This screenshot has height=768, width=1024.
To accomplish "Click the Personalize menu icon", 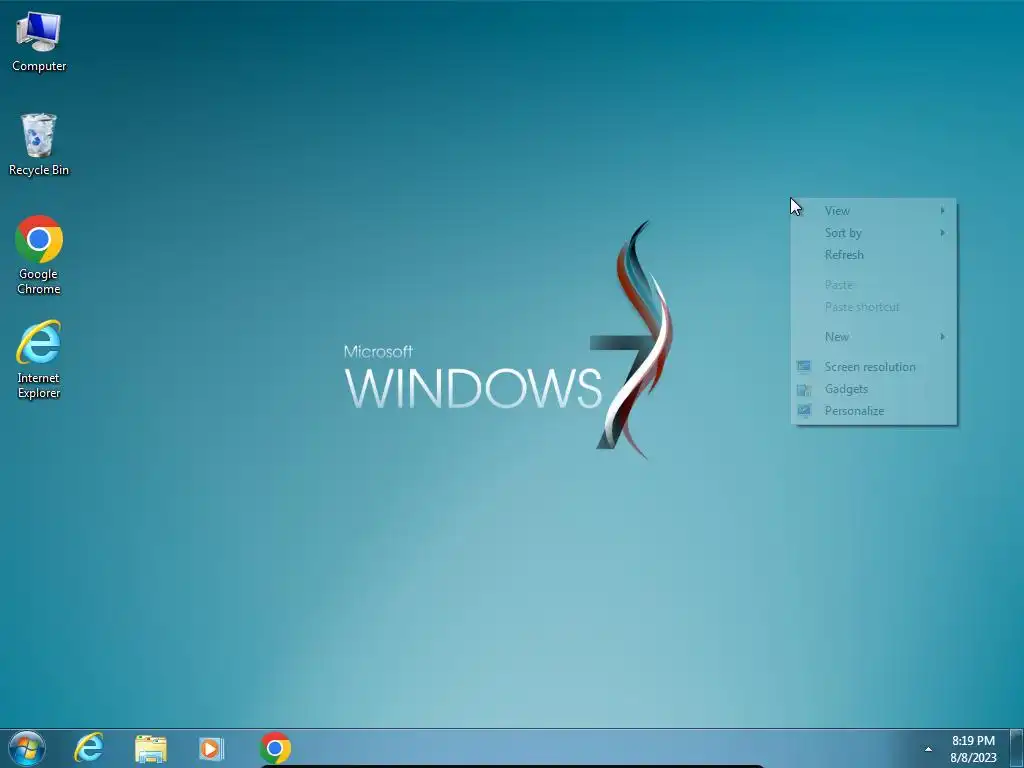I will click(x=804, y=411).
